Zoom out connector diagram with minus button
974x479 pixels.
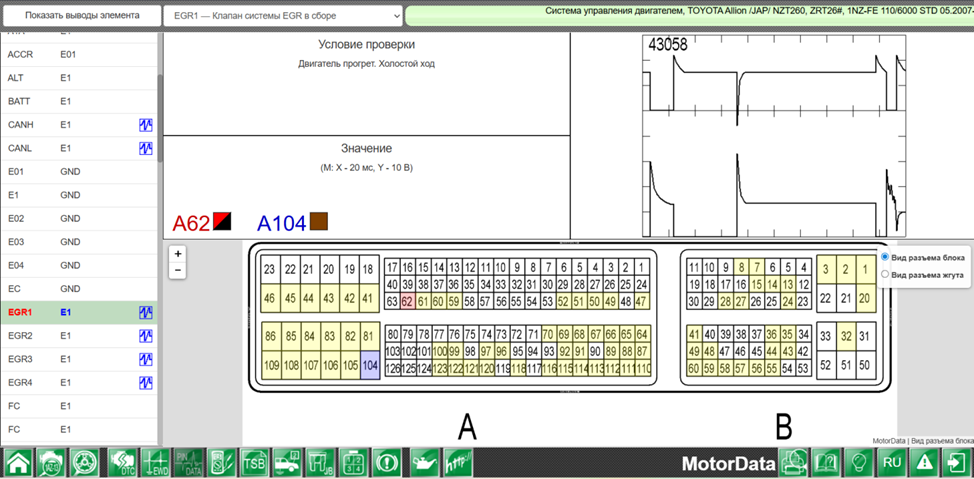(x=178, y=270)
